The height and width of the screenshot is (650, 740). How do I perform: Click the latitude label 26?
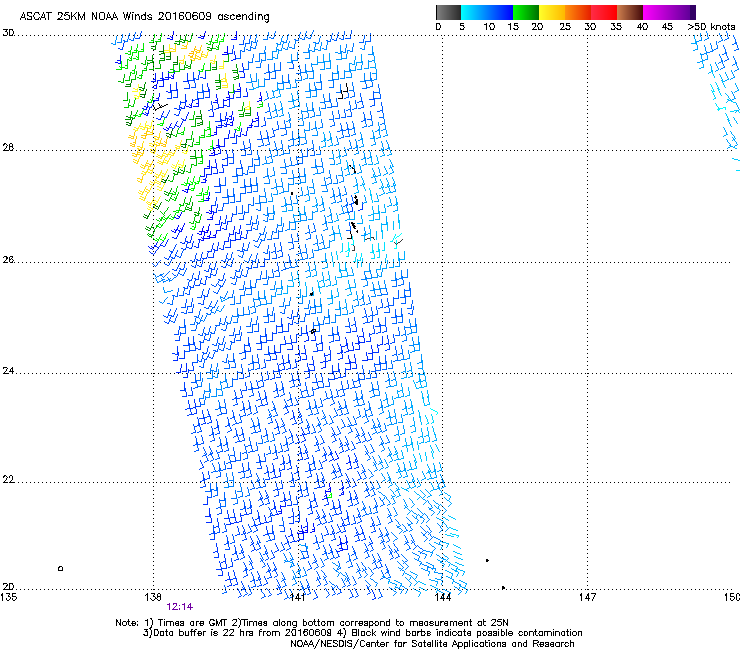pyautogui.click(x=8, y=260)
